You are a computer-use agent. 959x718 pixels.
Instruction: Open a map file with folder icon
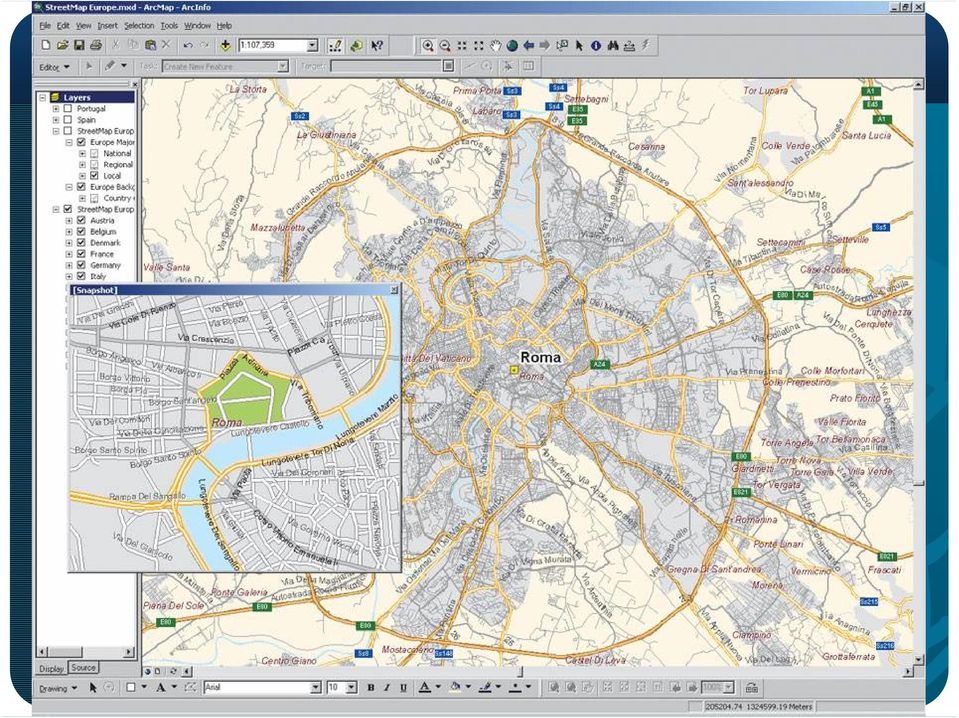click(62, 45)
